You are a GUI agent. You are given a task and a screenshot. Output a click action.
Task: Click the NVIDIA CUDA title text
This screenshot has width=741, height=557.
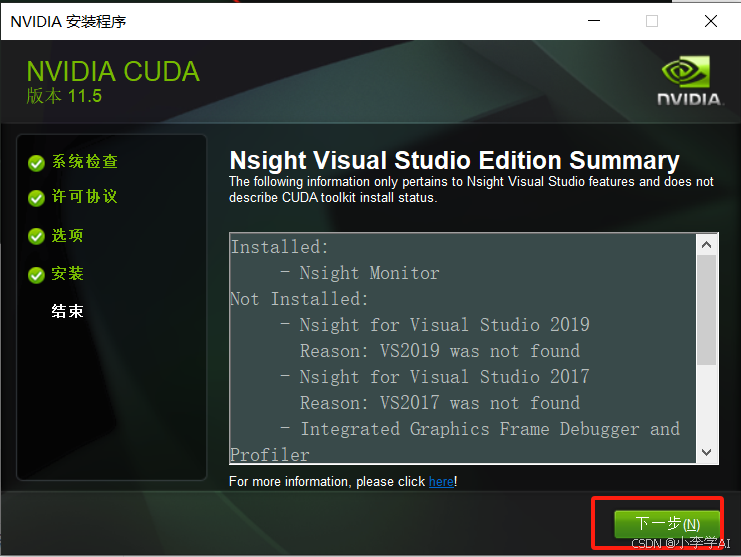coord(113,71)
